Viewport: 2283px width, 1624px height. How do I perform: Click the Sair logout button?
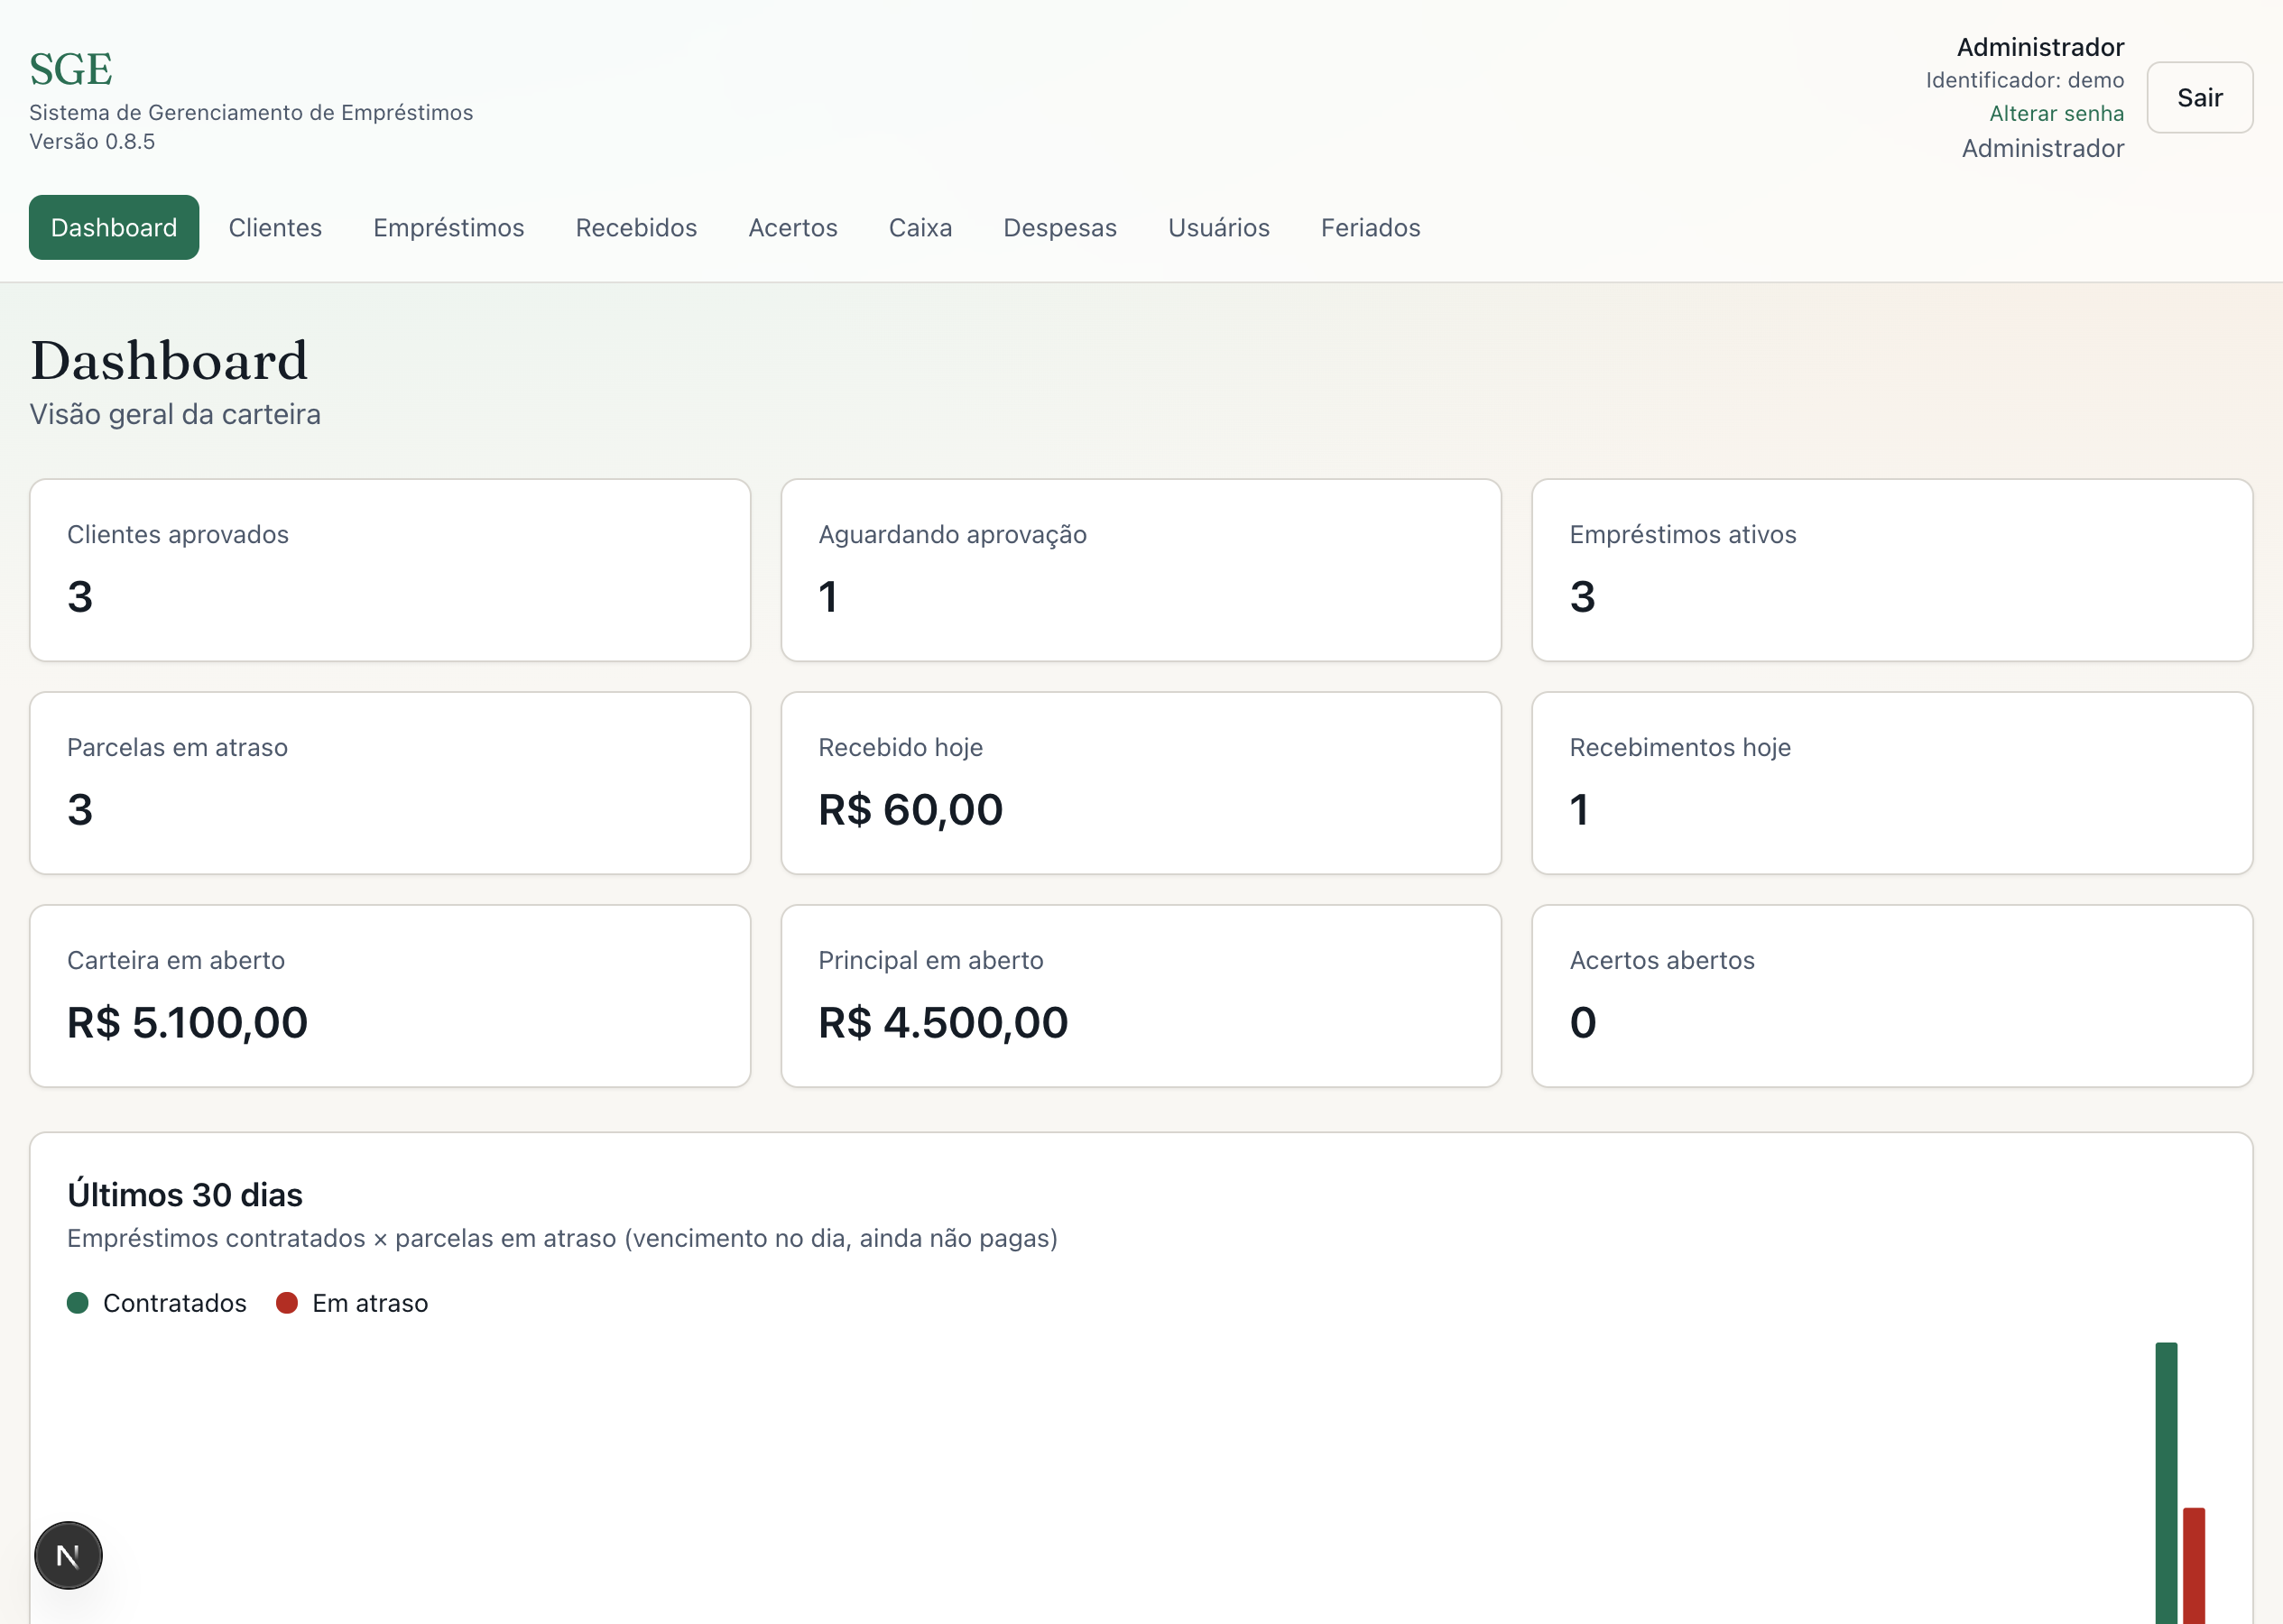pyautogui.click(x=2199, y=97)
